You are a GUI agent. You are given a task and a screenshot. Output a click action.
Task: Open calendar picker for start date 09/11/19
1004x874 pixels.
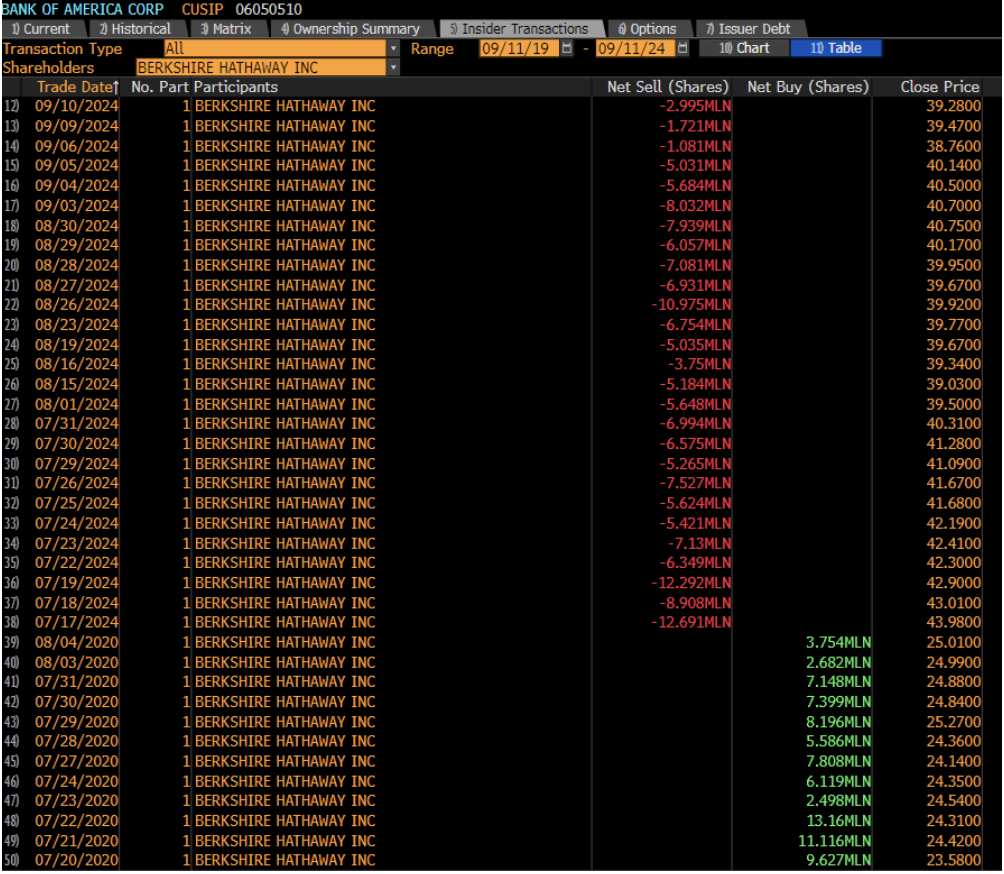point(567,49)
